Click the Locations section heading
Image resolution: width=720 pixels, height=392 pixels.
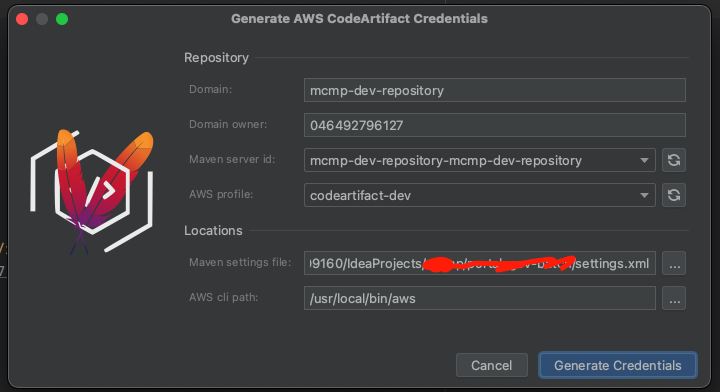click(x=213, y=230)
